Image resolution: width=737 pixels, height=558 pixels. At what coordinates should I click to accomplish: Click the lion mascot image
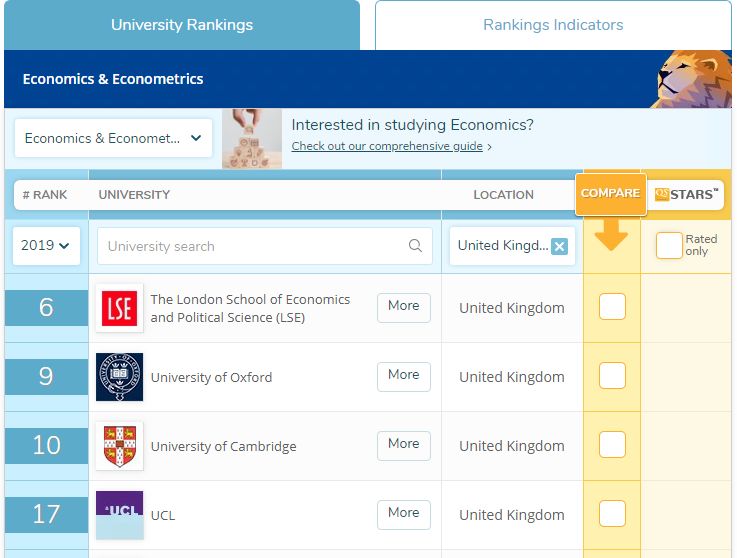point(692,79)
